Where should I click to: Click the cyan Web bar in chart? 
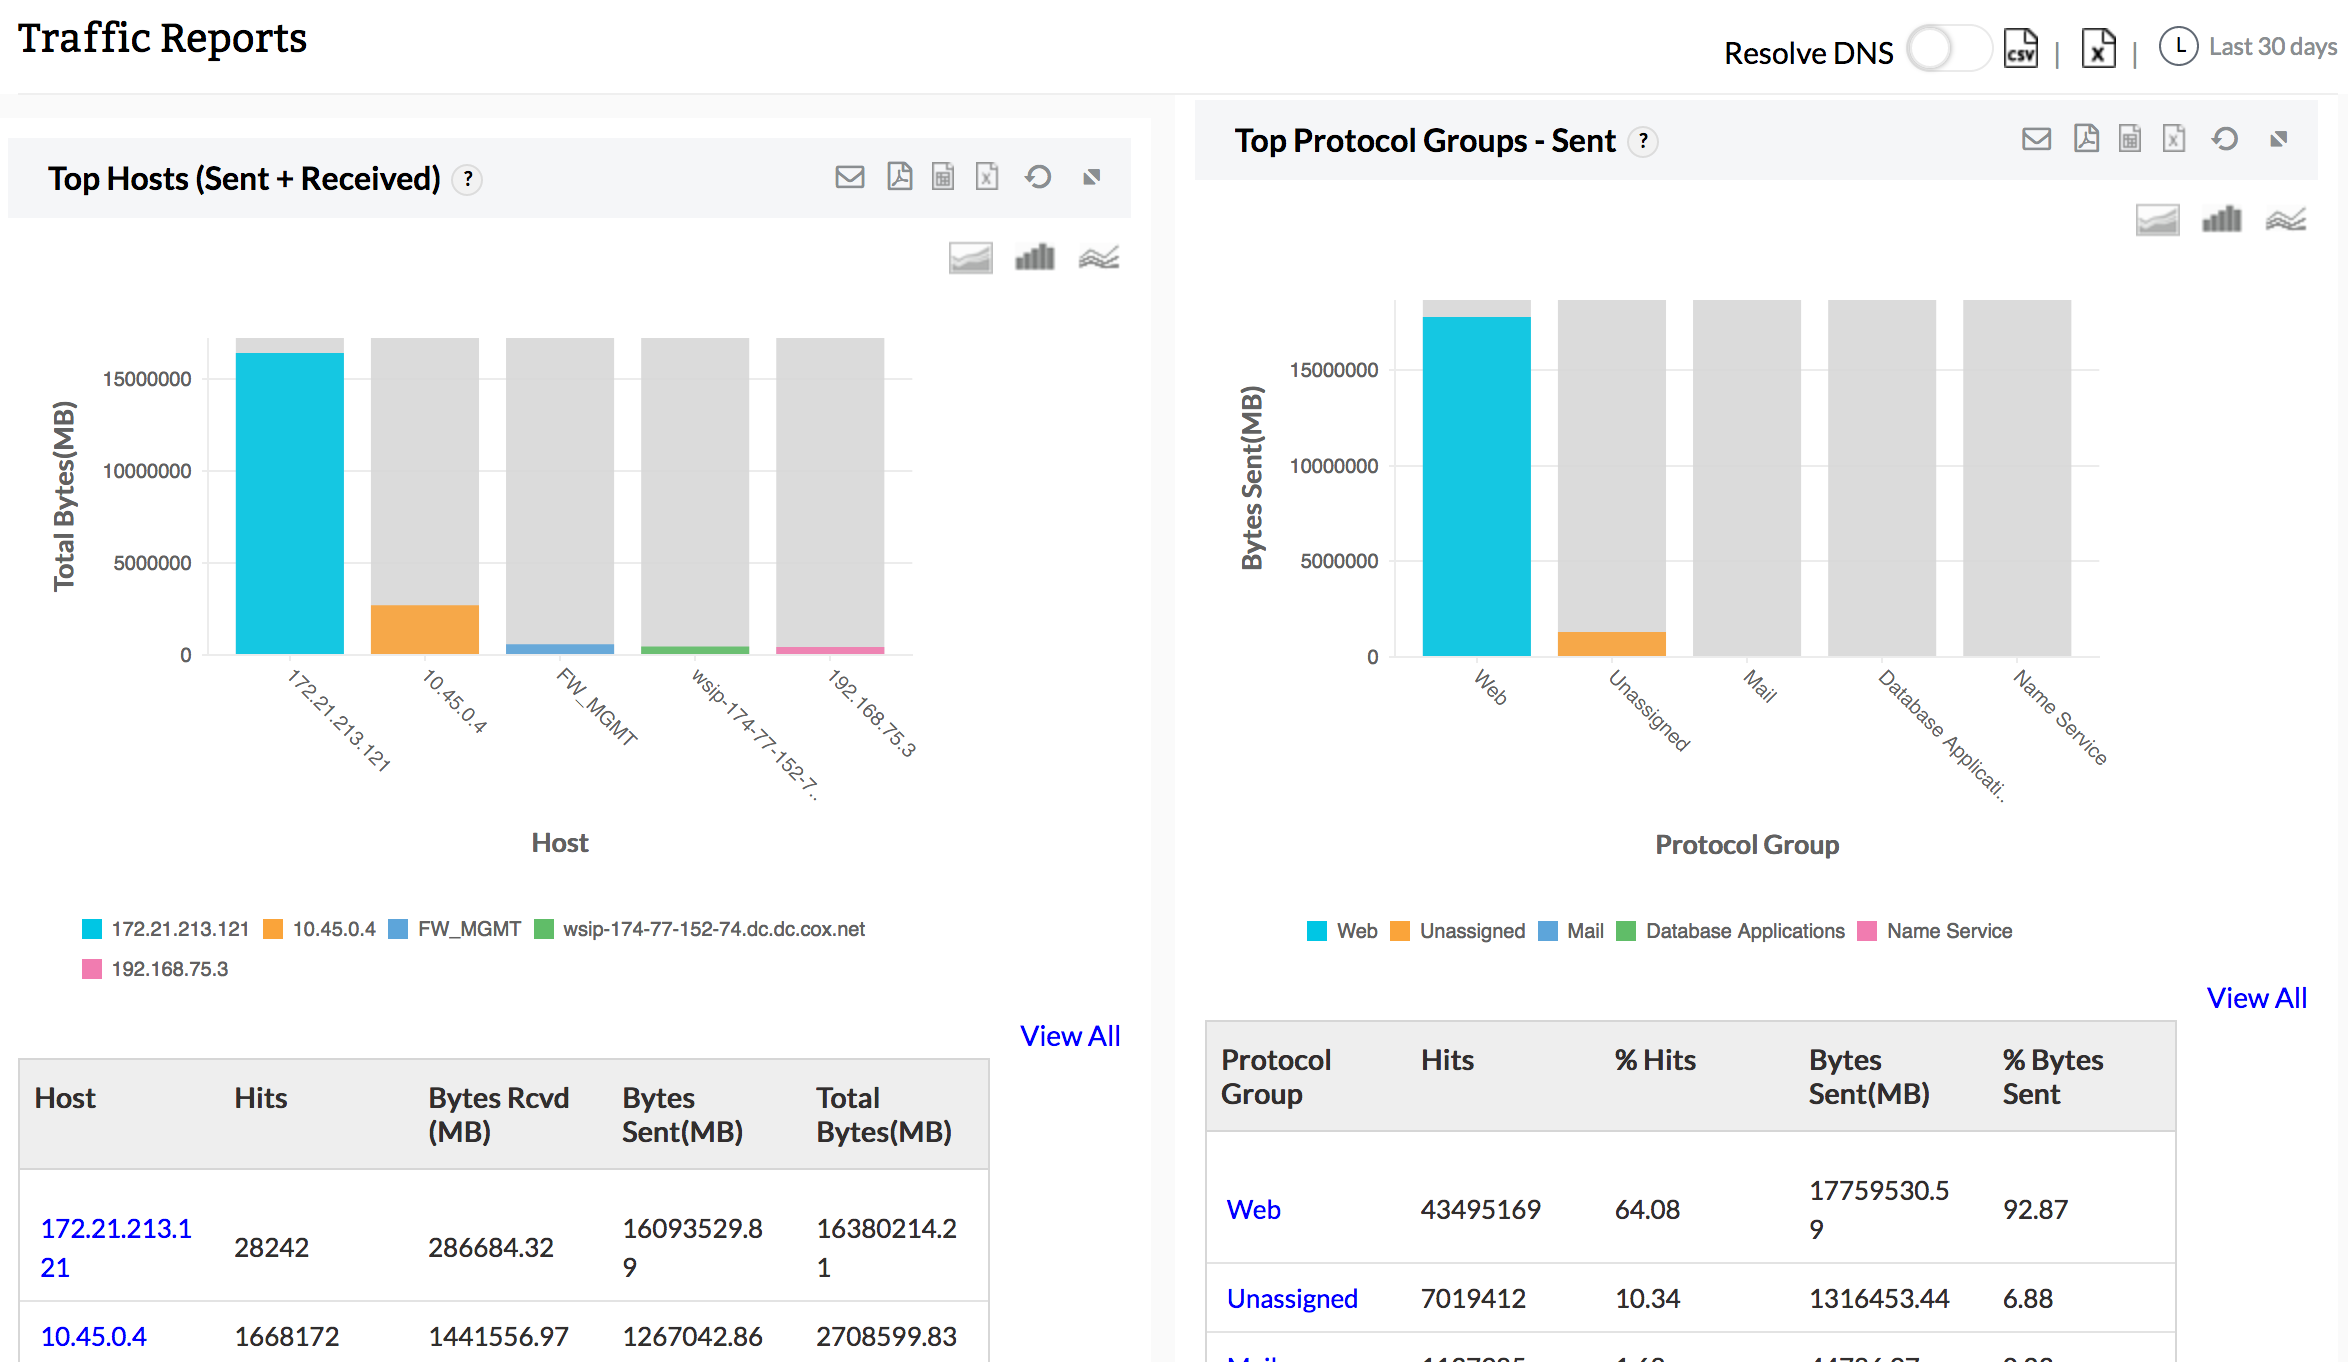pyautogui.click(x=1476, y=486)
